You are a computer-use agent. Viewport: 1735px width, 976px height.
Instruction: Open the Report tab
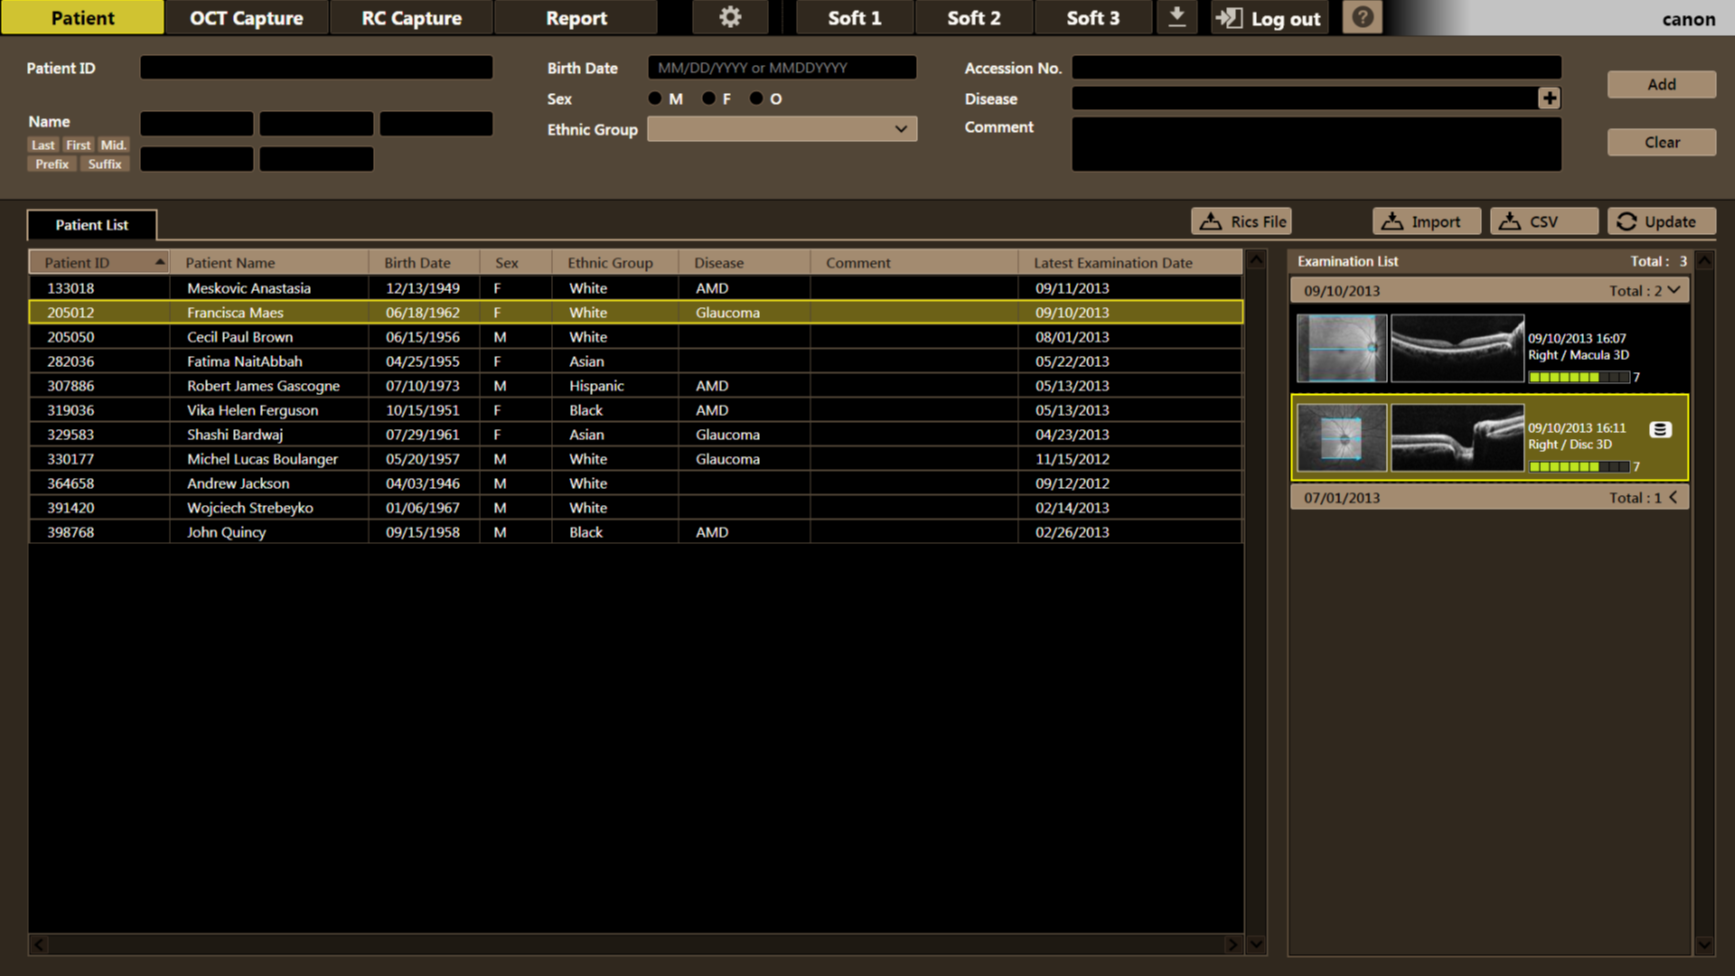point(576,17)
